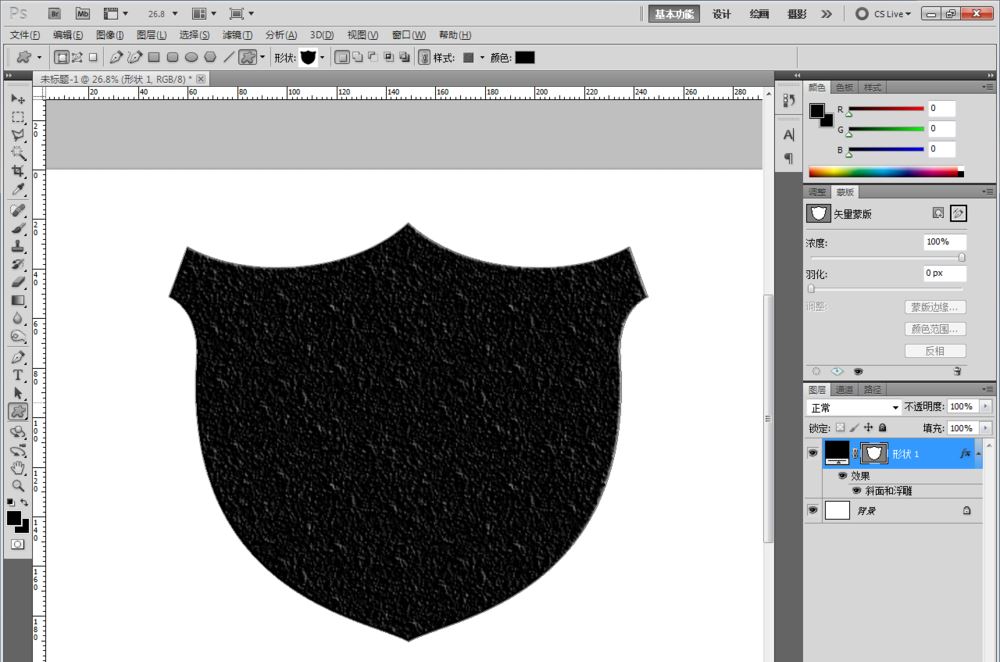
Task: Choose the Rounded Rectangle shape option
Action: (x=172, y=57)
